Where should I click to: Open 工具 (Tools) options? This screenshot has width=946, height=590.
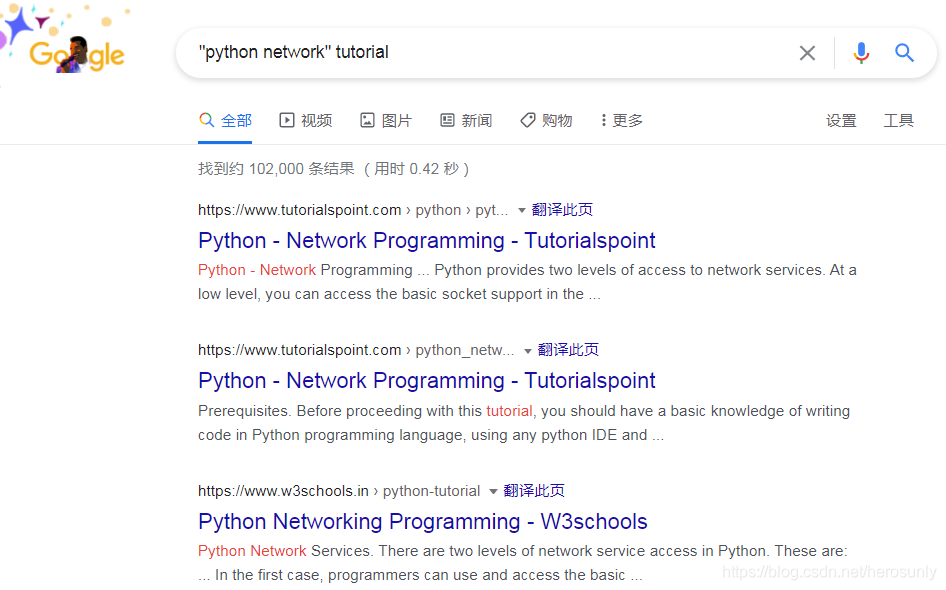click(898, 121)
